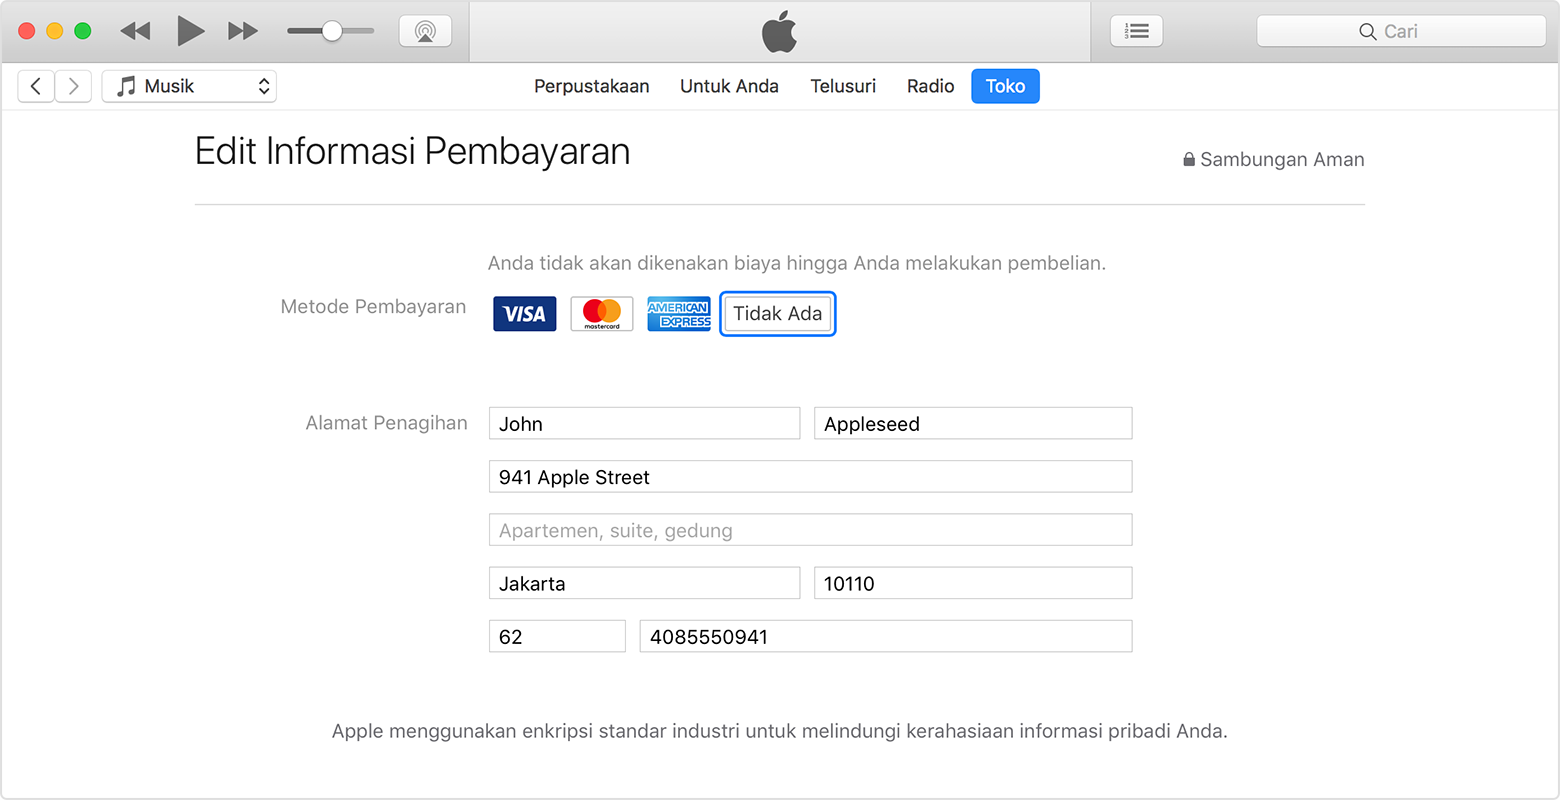Focus the Apartemen, suite, gedung field

coord(810,530)
